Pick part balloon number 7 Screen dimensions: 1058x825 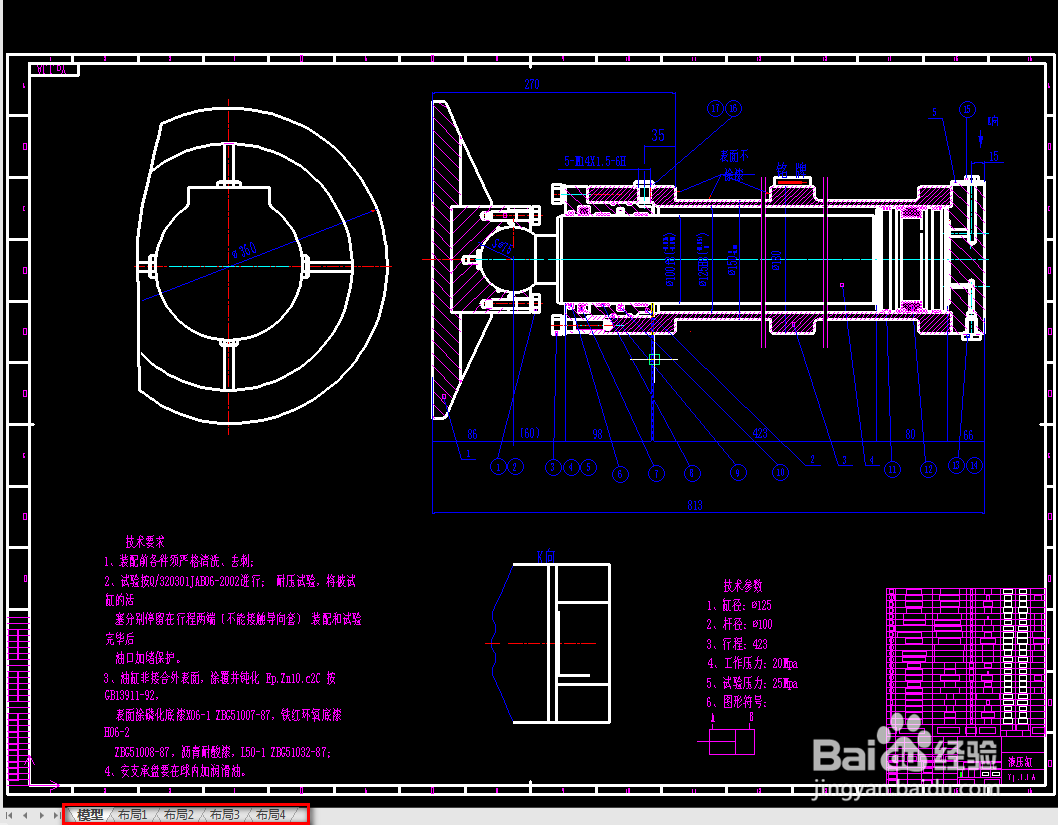point(656,474)
